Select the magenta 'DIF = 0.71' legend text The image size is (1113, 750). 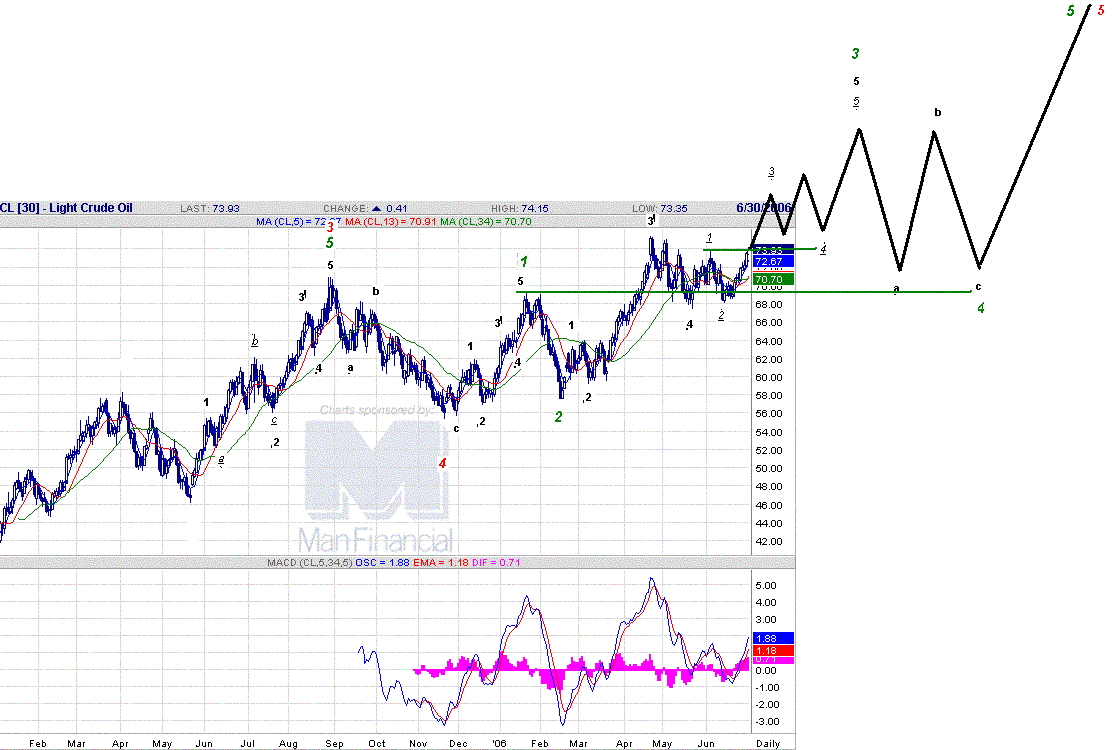pyautogui.click(x=496, y=563)
